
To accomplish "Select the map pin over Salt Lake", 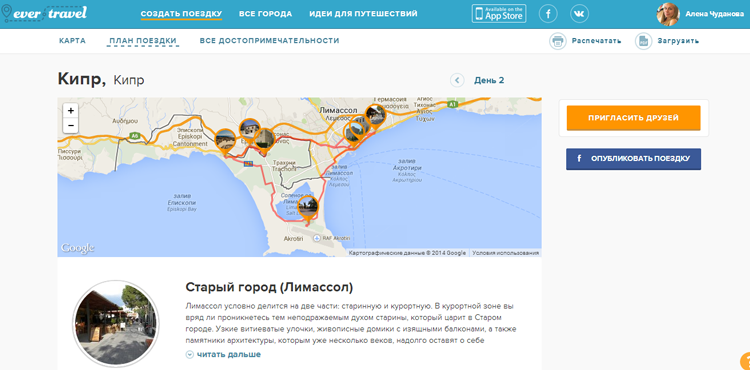I will [307, 208].
